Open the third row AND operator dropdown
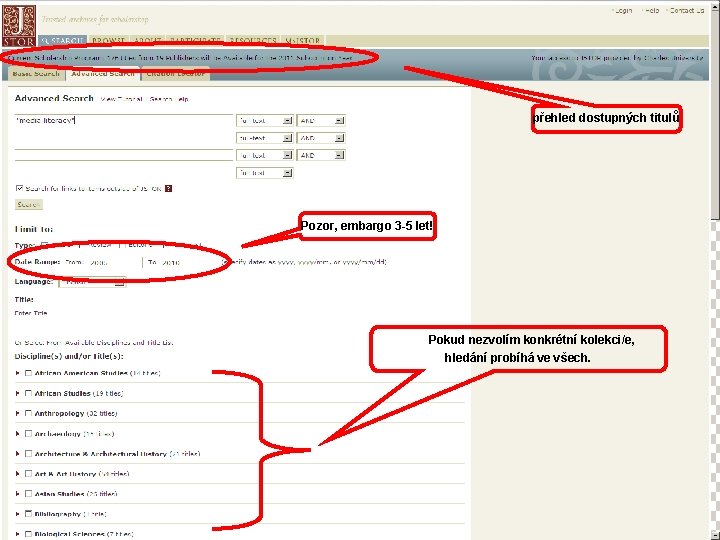 tap(321, 155)
